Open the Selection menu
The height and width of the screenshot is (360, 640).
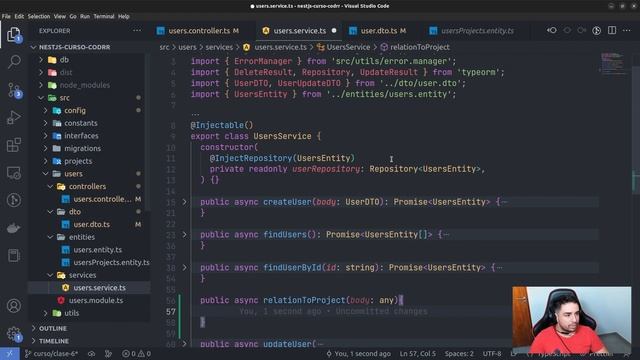(39, 16)
